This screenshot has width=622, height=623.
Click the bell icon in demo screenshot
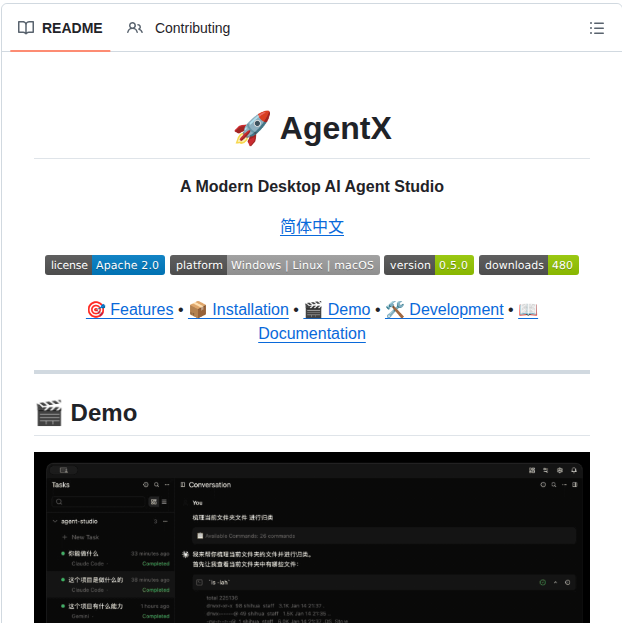(574, 470)
